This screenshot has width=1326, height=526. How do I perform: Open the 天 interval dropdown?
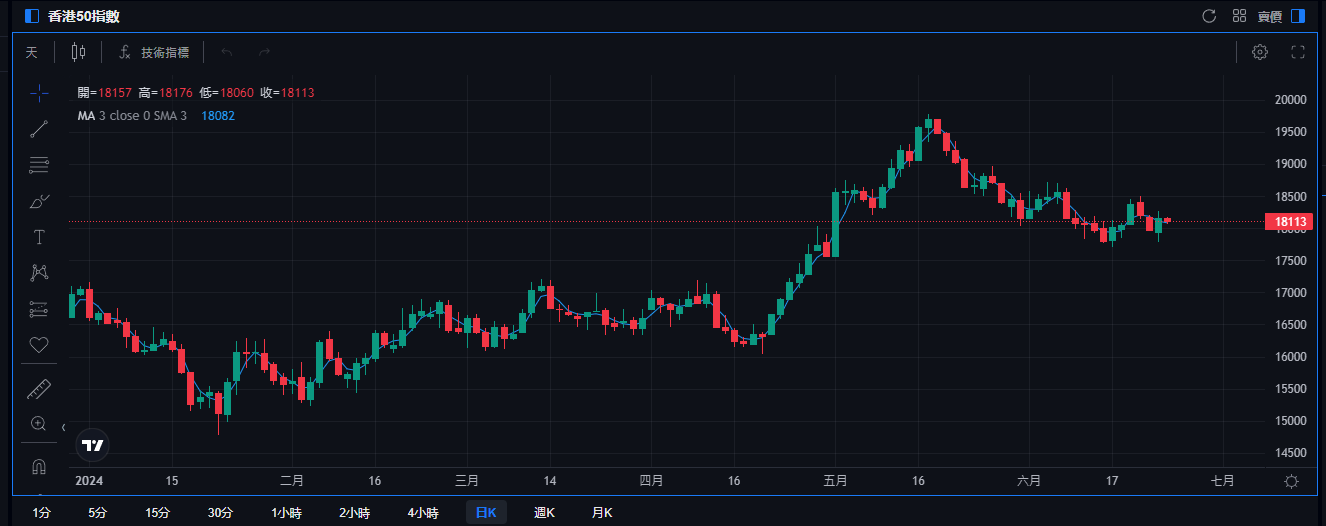32,52
